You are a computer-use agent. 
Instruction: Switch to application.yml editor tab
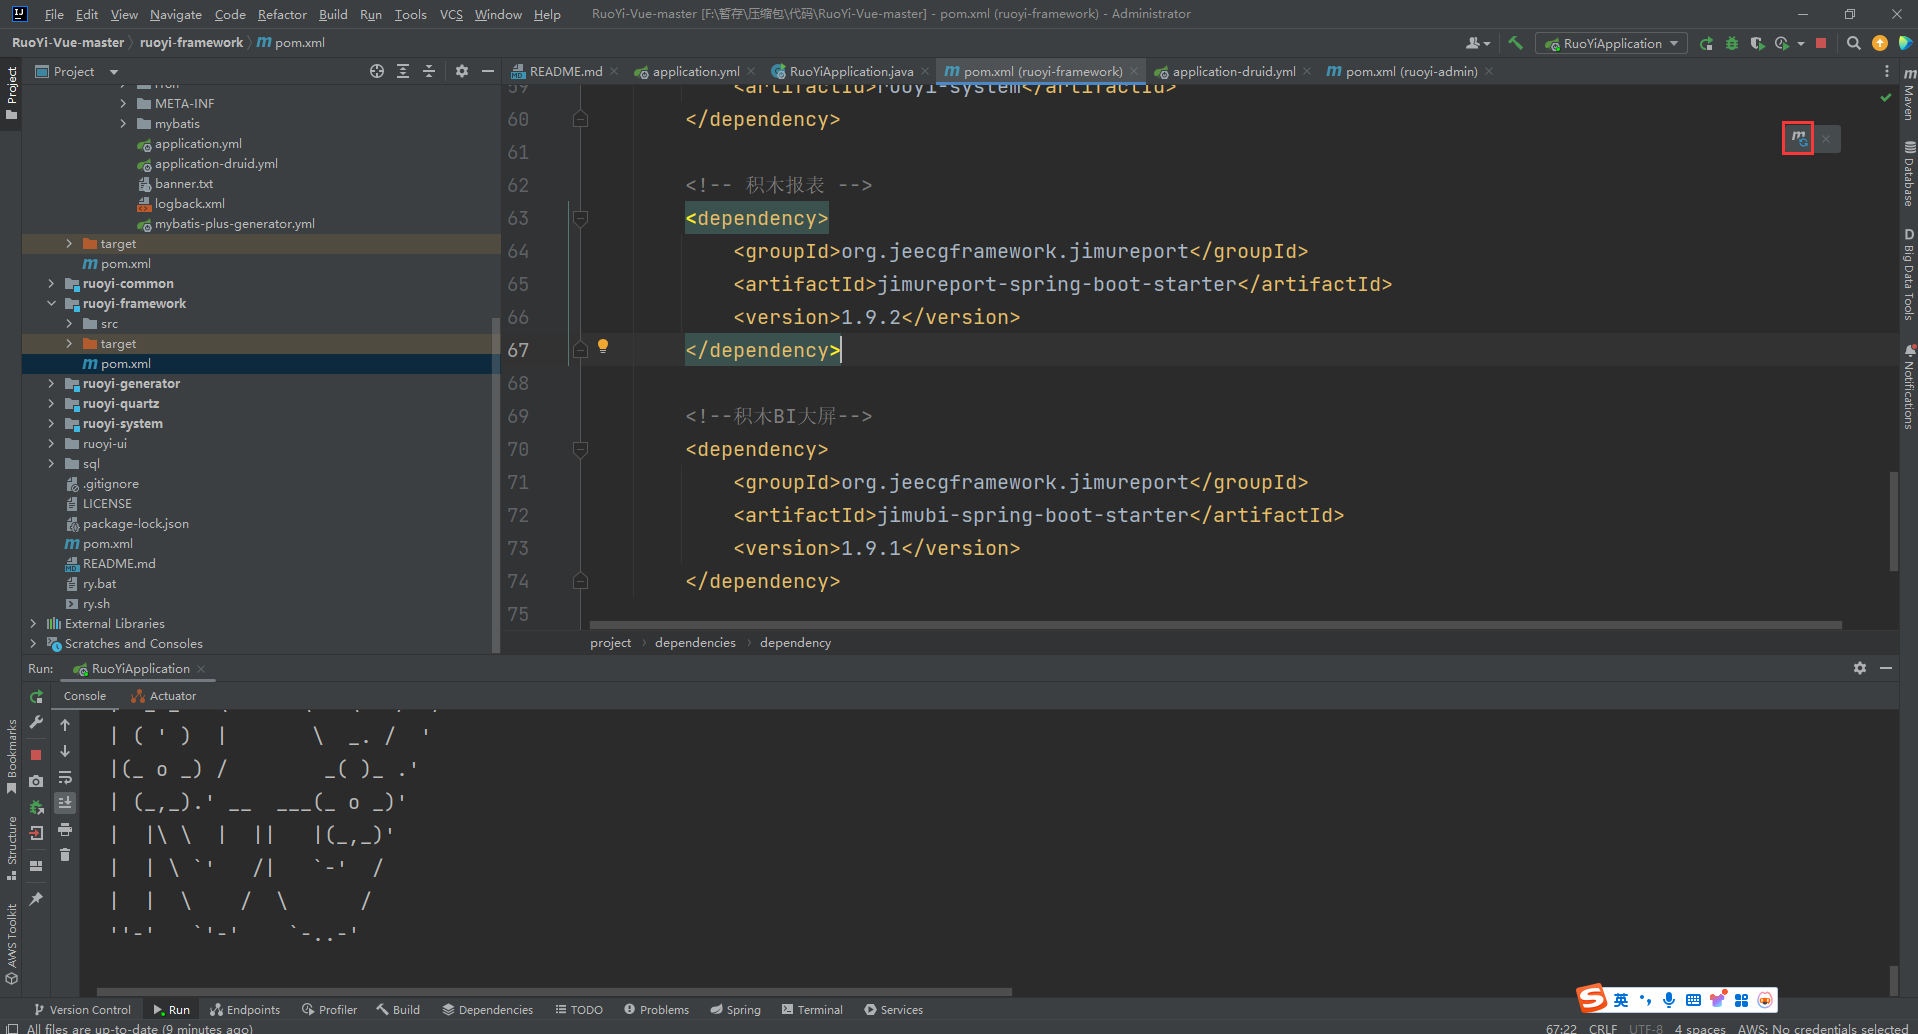pyautogui.click(x=695, y=71)
